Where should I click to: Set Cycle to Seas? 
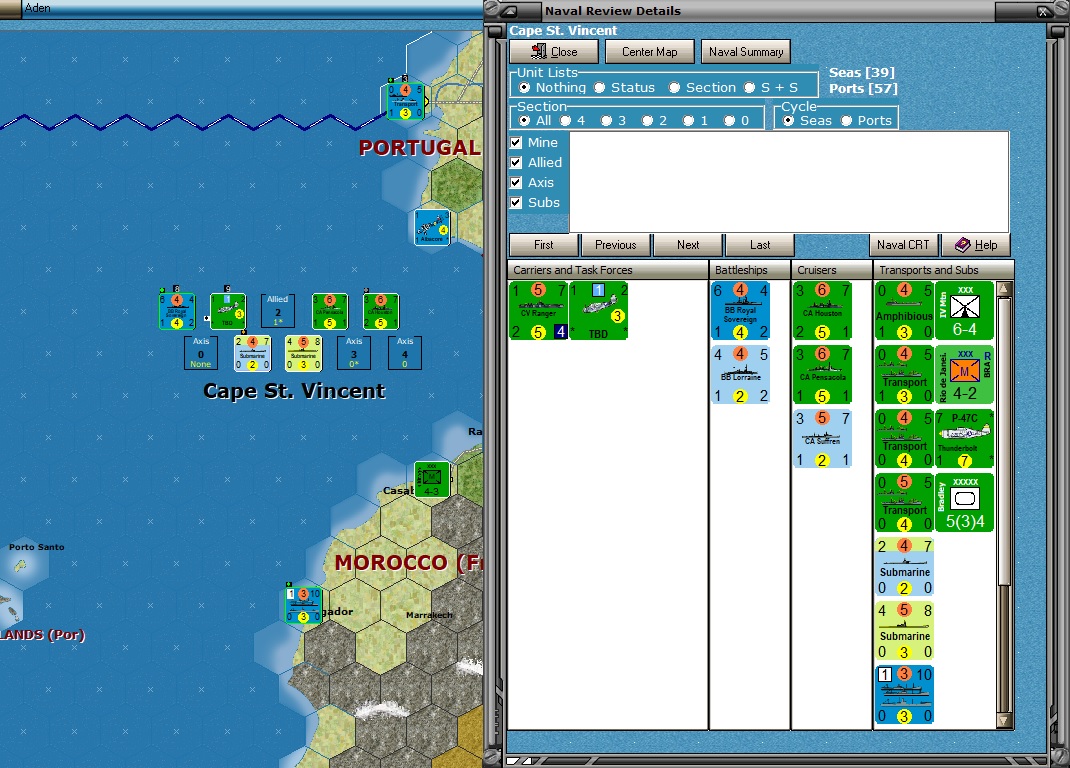pyautogui.click(x=788, y=120)
